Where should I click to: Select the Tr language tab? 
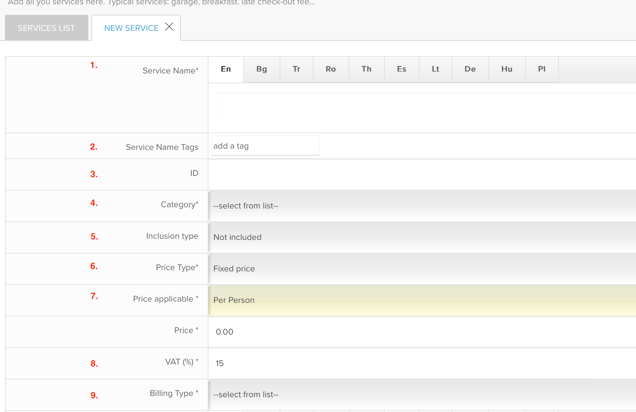click(x=297, y=69)
